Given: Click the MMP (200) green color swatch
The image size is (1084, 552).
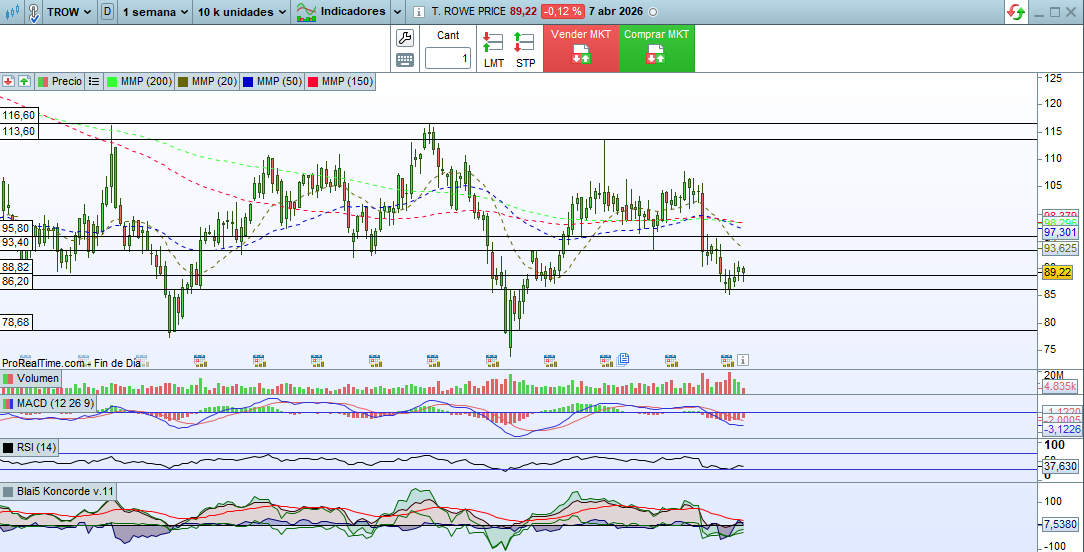Looking at the screenshot, I should pos(112,82).
